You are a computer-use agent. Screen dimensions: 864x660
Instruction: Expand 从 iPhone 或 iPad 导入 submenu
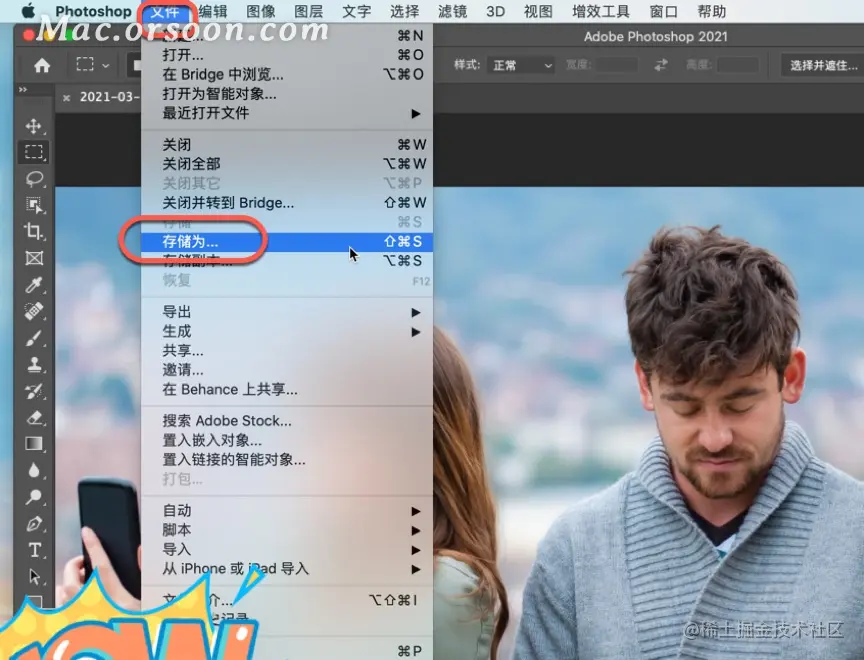[x=287, y=569]
